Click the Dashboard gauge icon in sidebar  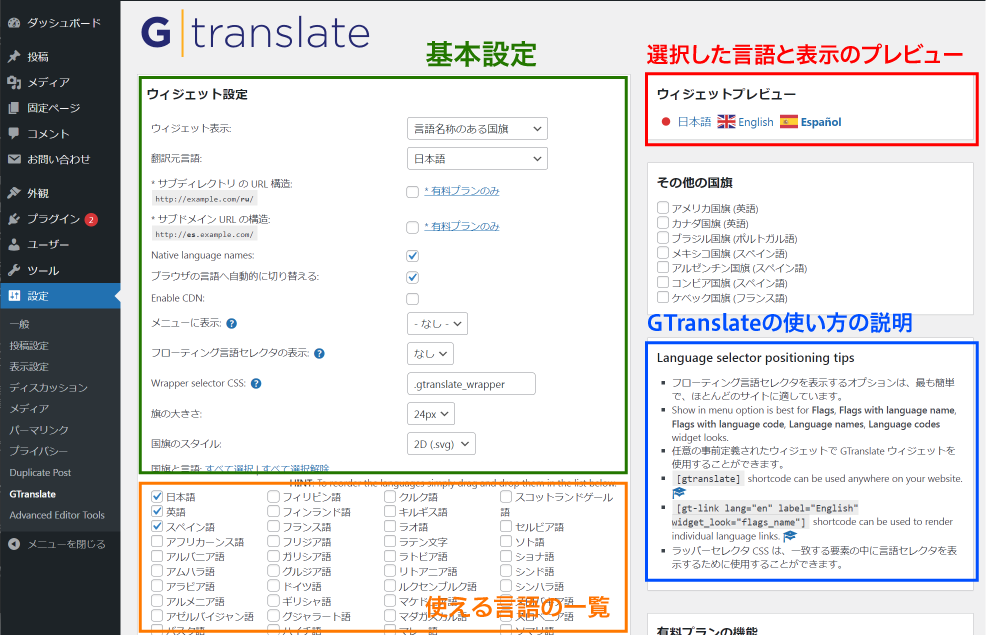click(14, 23)
